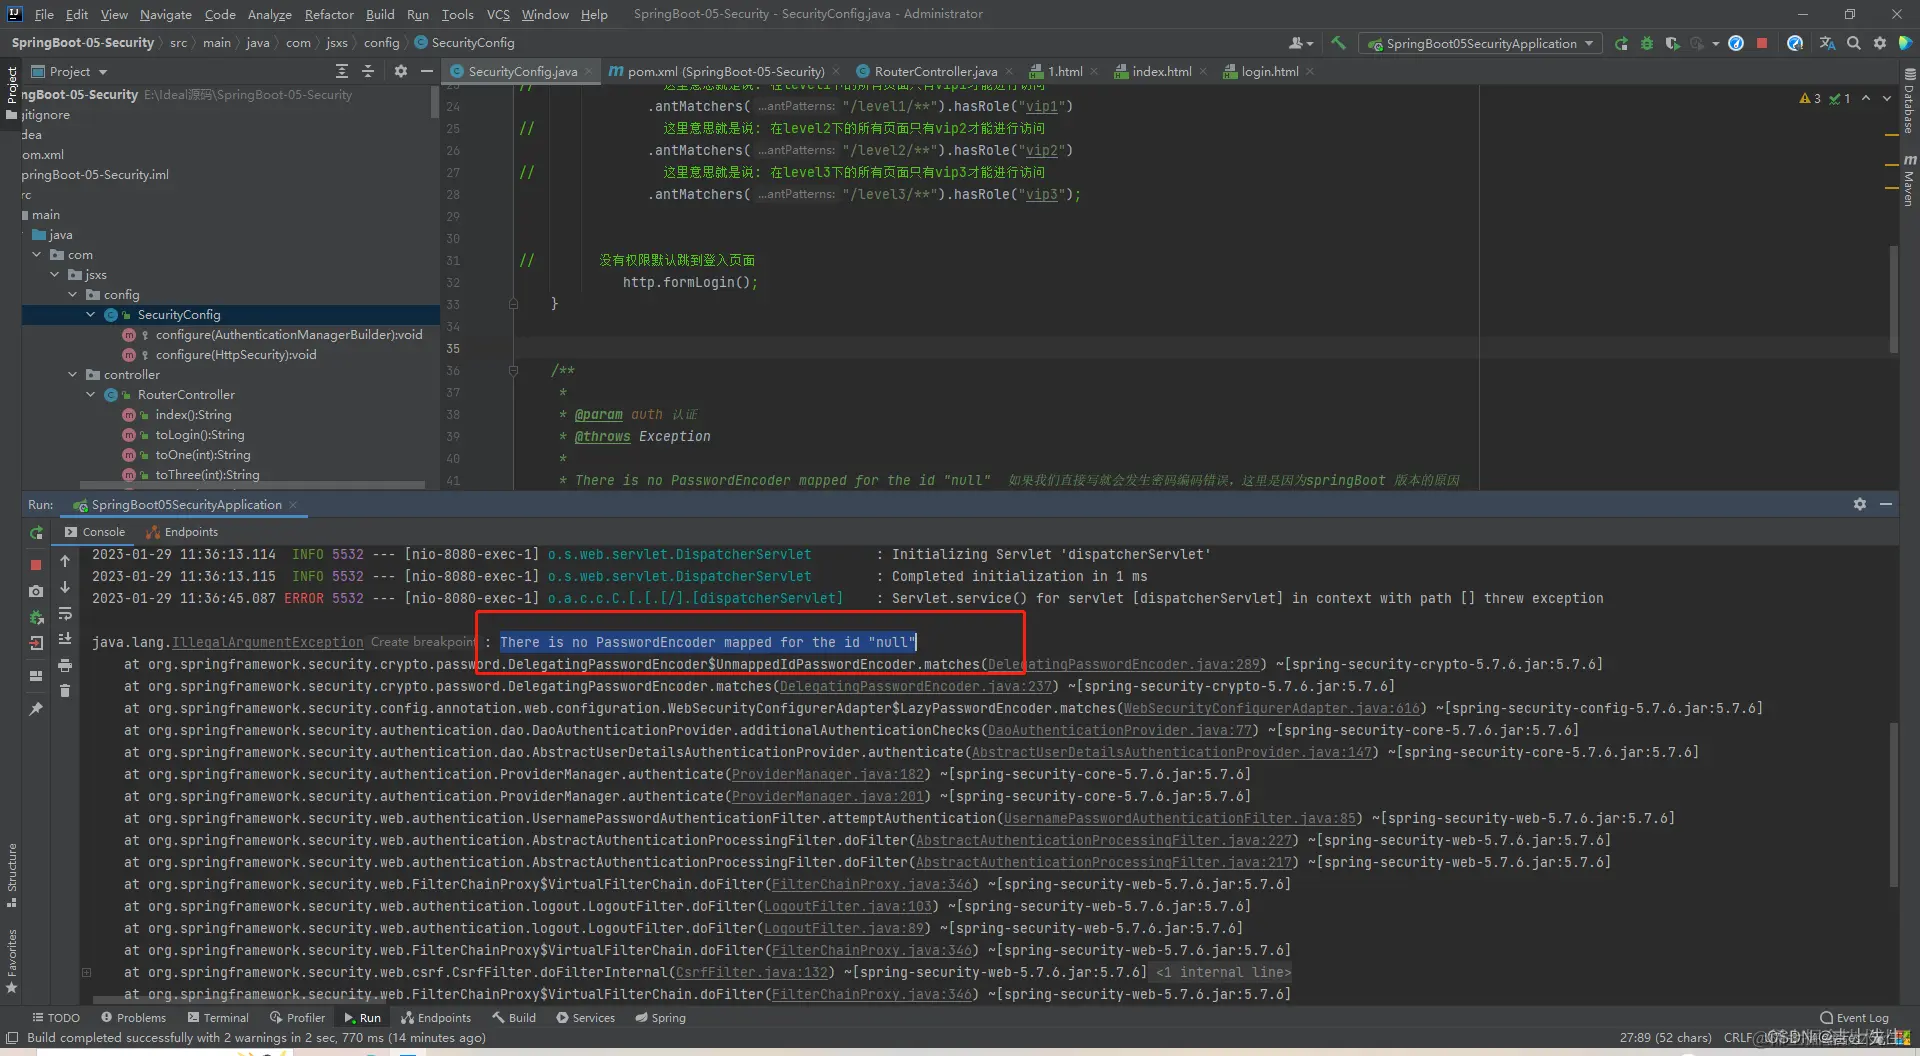
Task: Select configure(HttpSecurity):void in the tree
Action: [235, 355]
